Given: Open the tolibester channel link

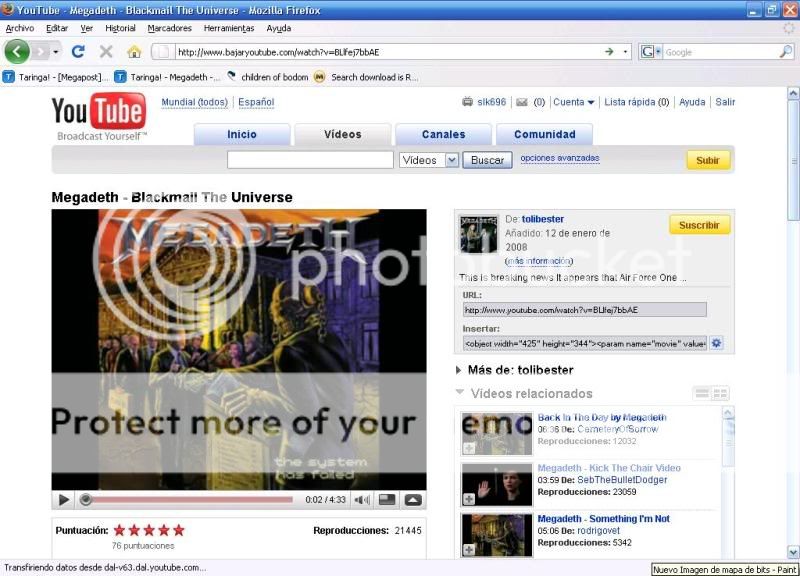Looking at the screenshot, I should click(x=543, y=219).
